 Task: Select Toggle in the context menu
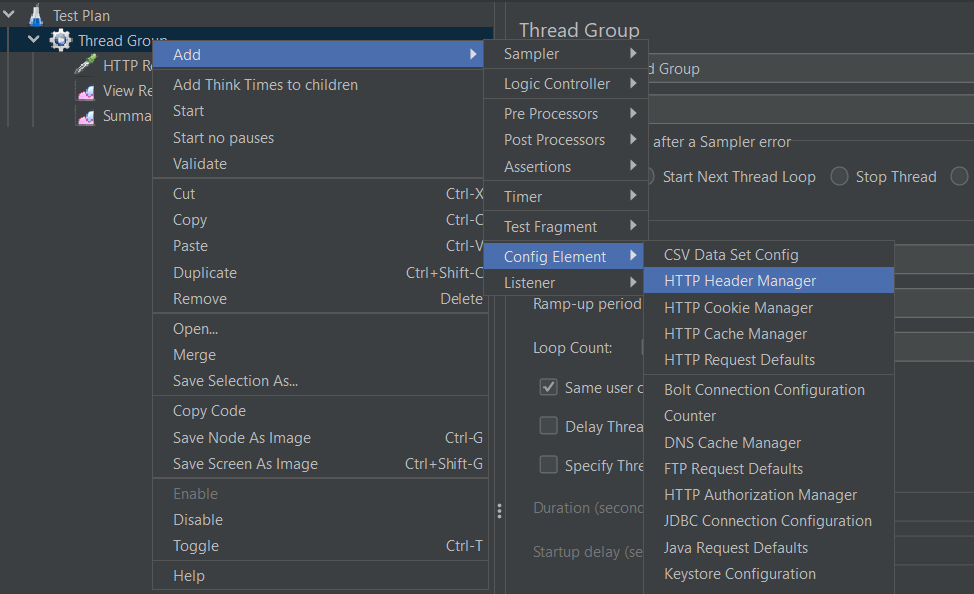click(x=320, y=546)
